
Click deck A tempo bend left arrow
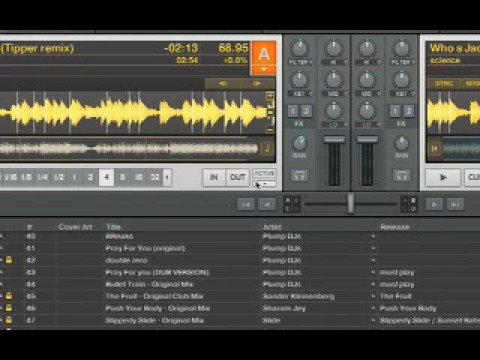(223, 84)
